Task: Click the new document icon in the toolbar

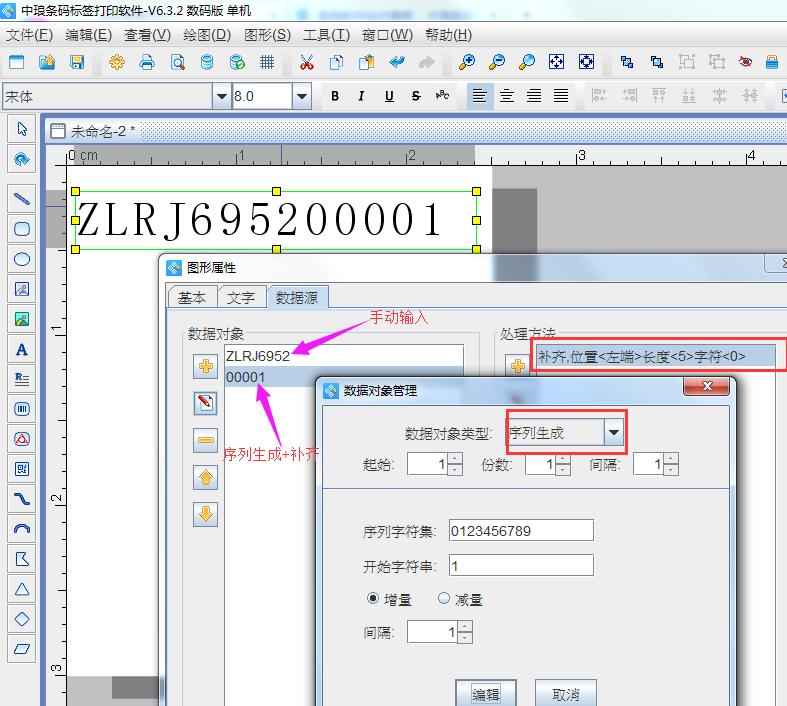Action: pyautogui.click(x=17, y=62)
